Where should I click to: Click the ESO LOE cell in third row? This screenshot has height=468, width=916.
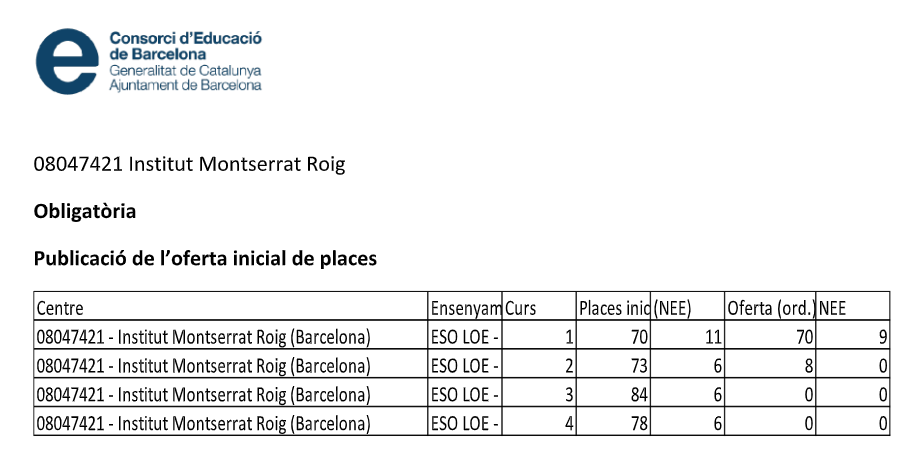pyautogui.click(x=465, y=395)
